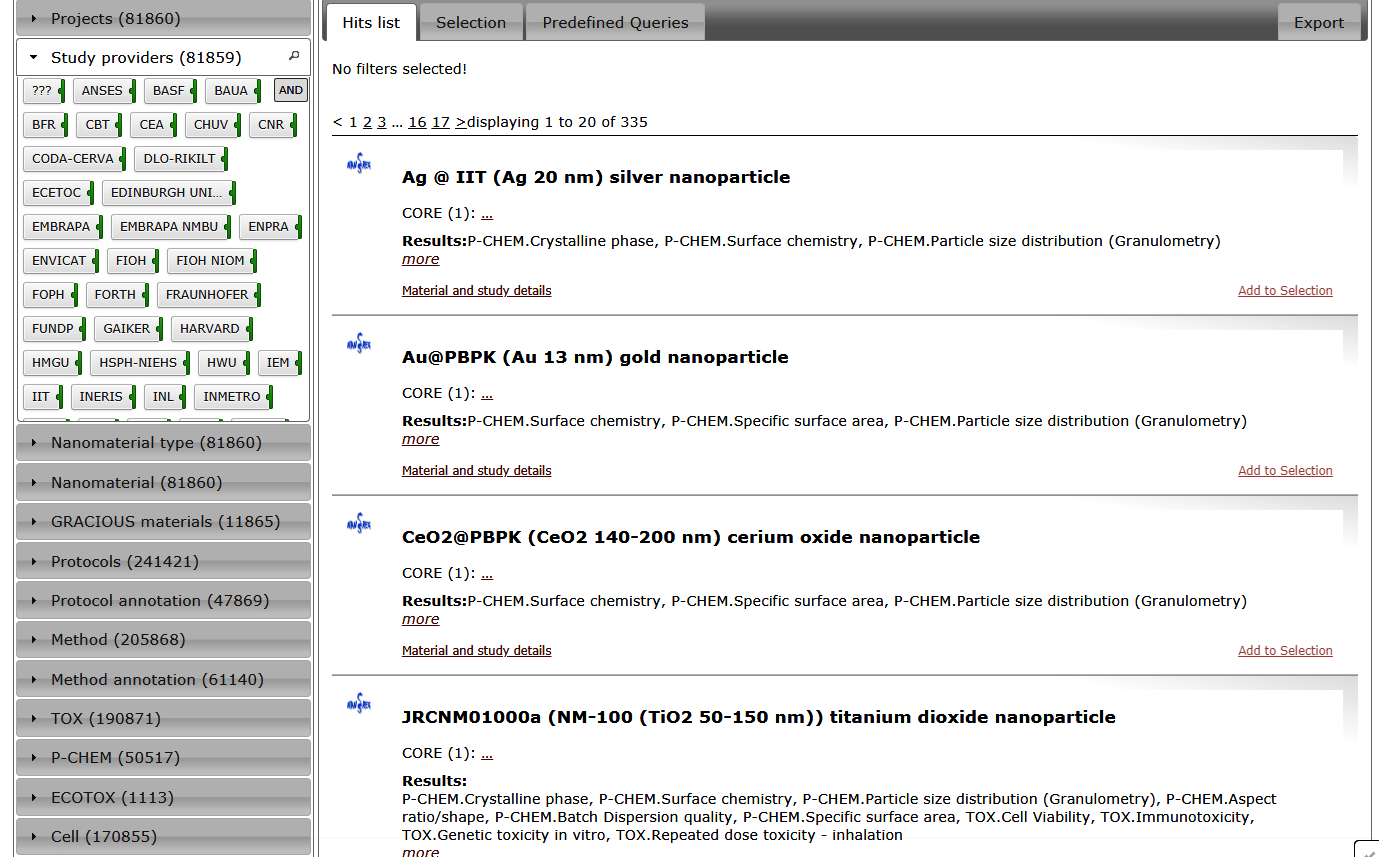Switch to the Selection tab
The width and height of the screenshot is (1379, 857).
pos(470,23)
